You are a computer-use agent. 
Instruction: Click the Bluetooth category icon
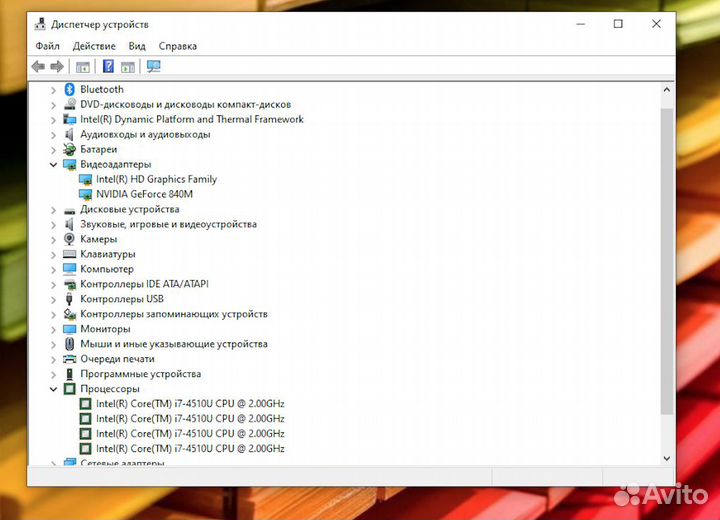[x=69, y=89]
